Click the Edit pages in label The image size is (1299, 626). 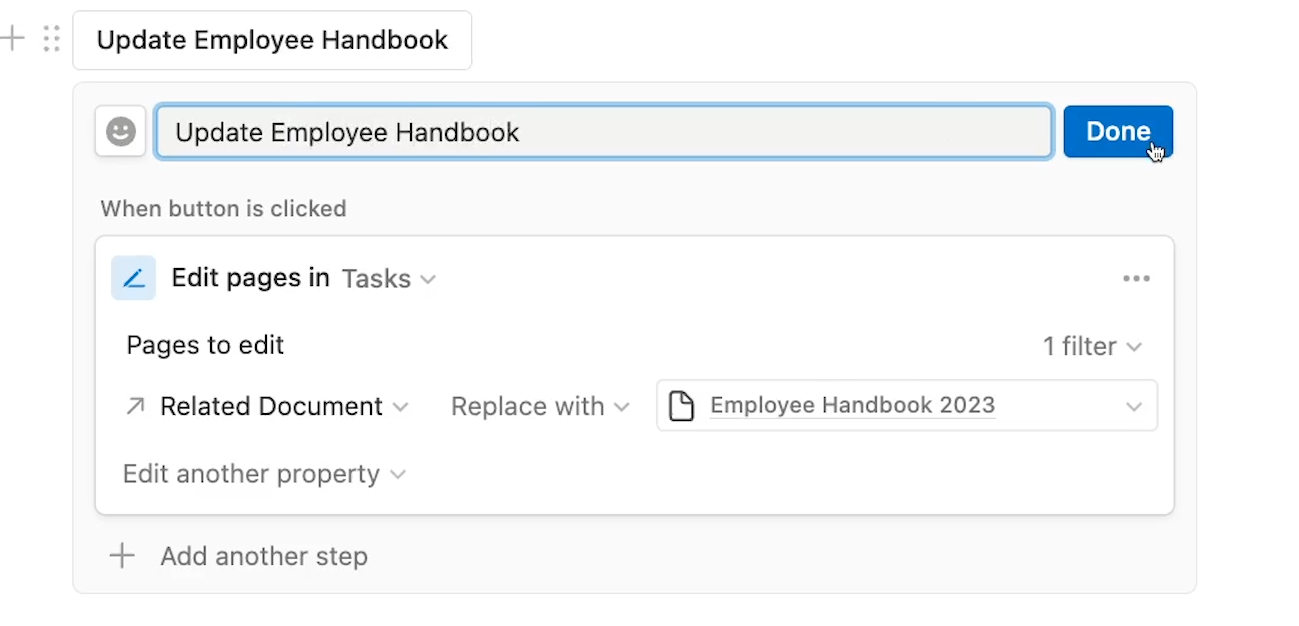tap(251, 278)
